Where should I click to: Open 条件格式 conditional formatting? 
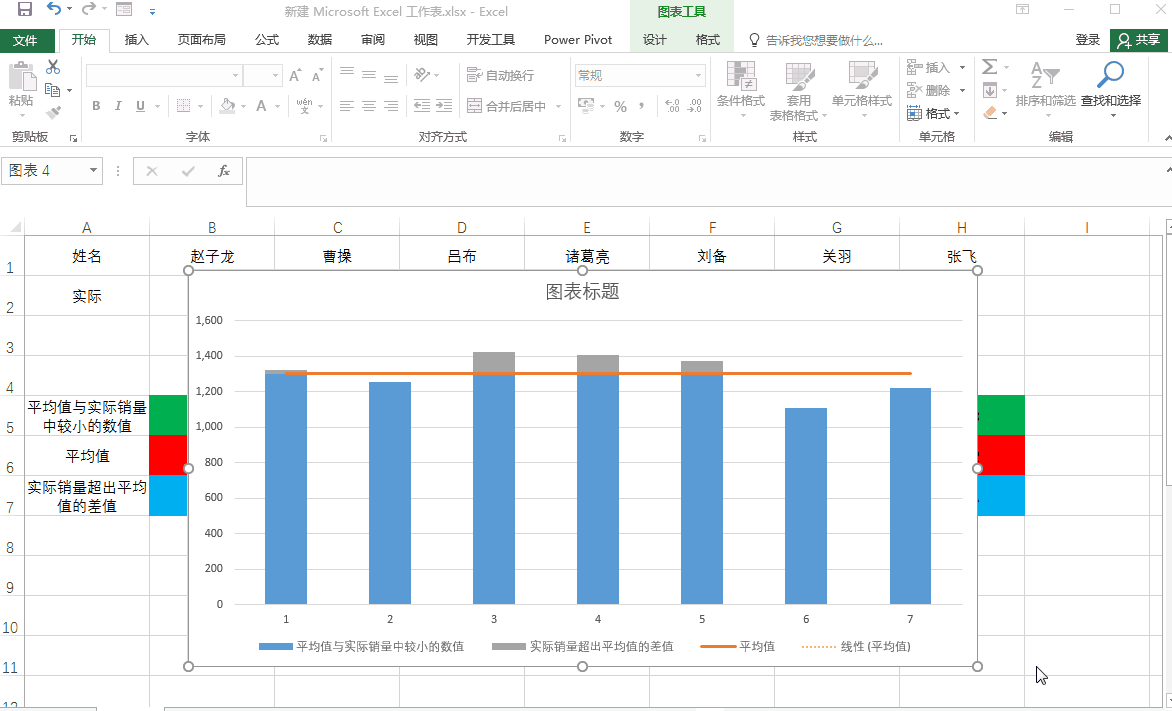[x=741, y=89]
